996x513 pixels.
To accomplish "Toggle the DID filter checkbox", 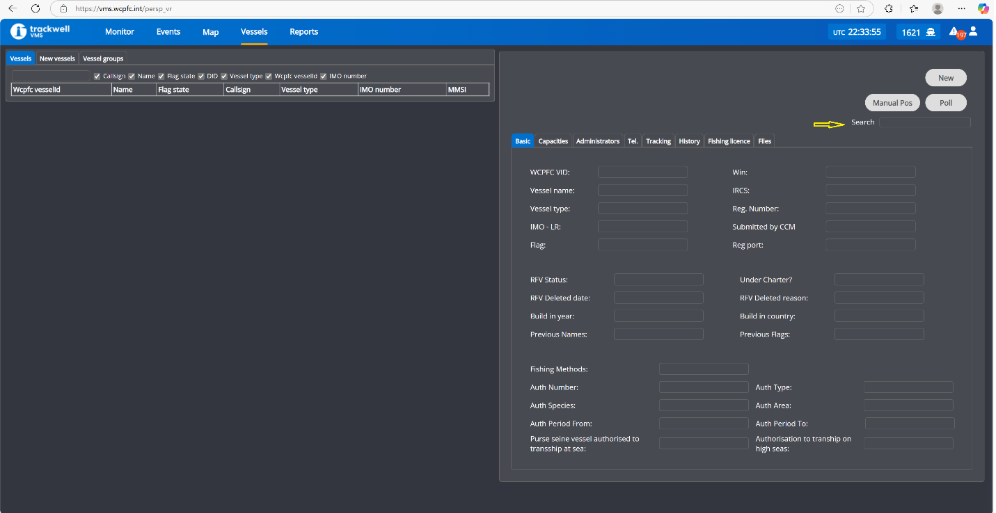I will (201, 76).
